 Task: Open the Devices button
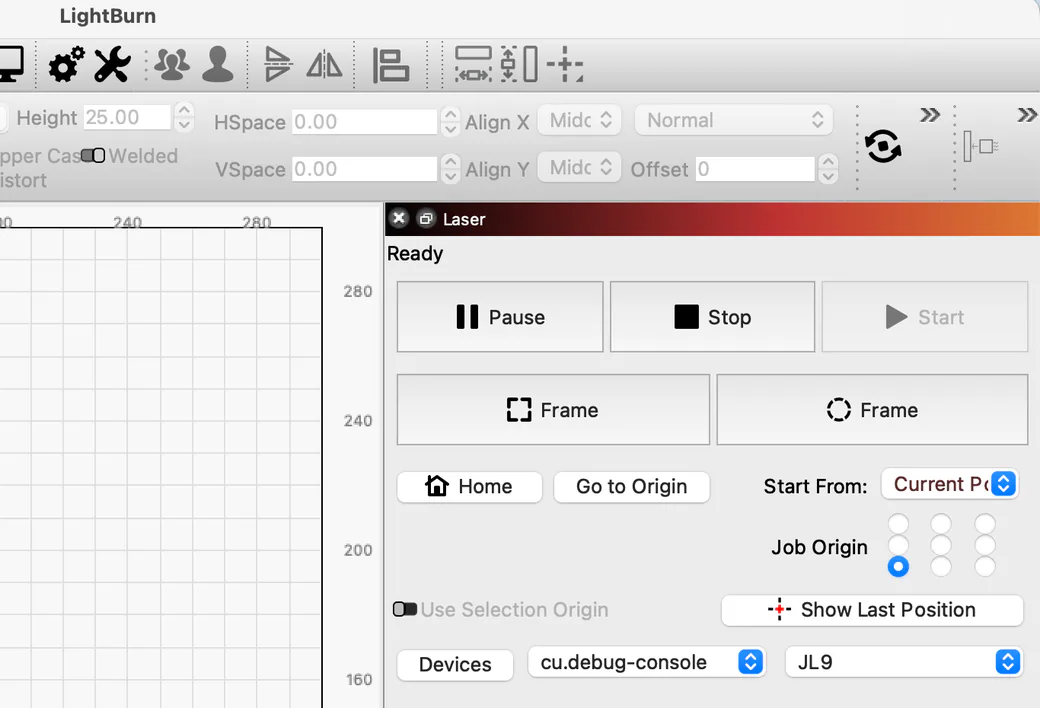(x=455, y=664)
